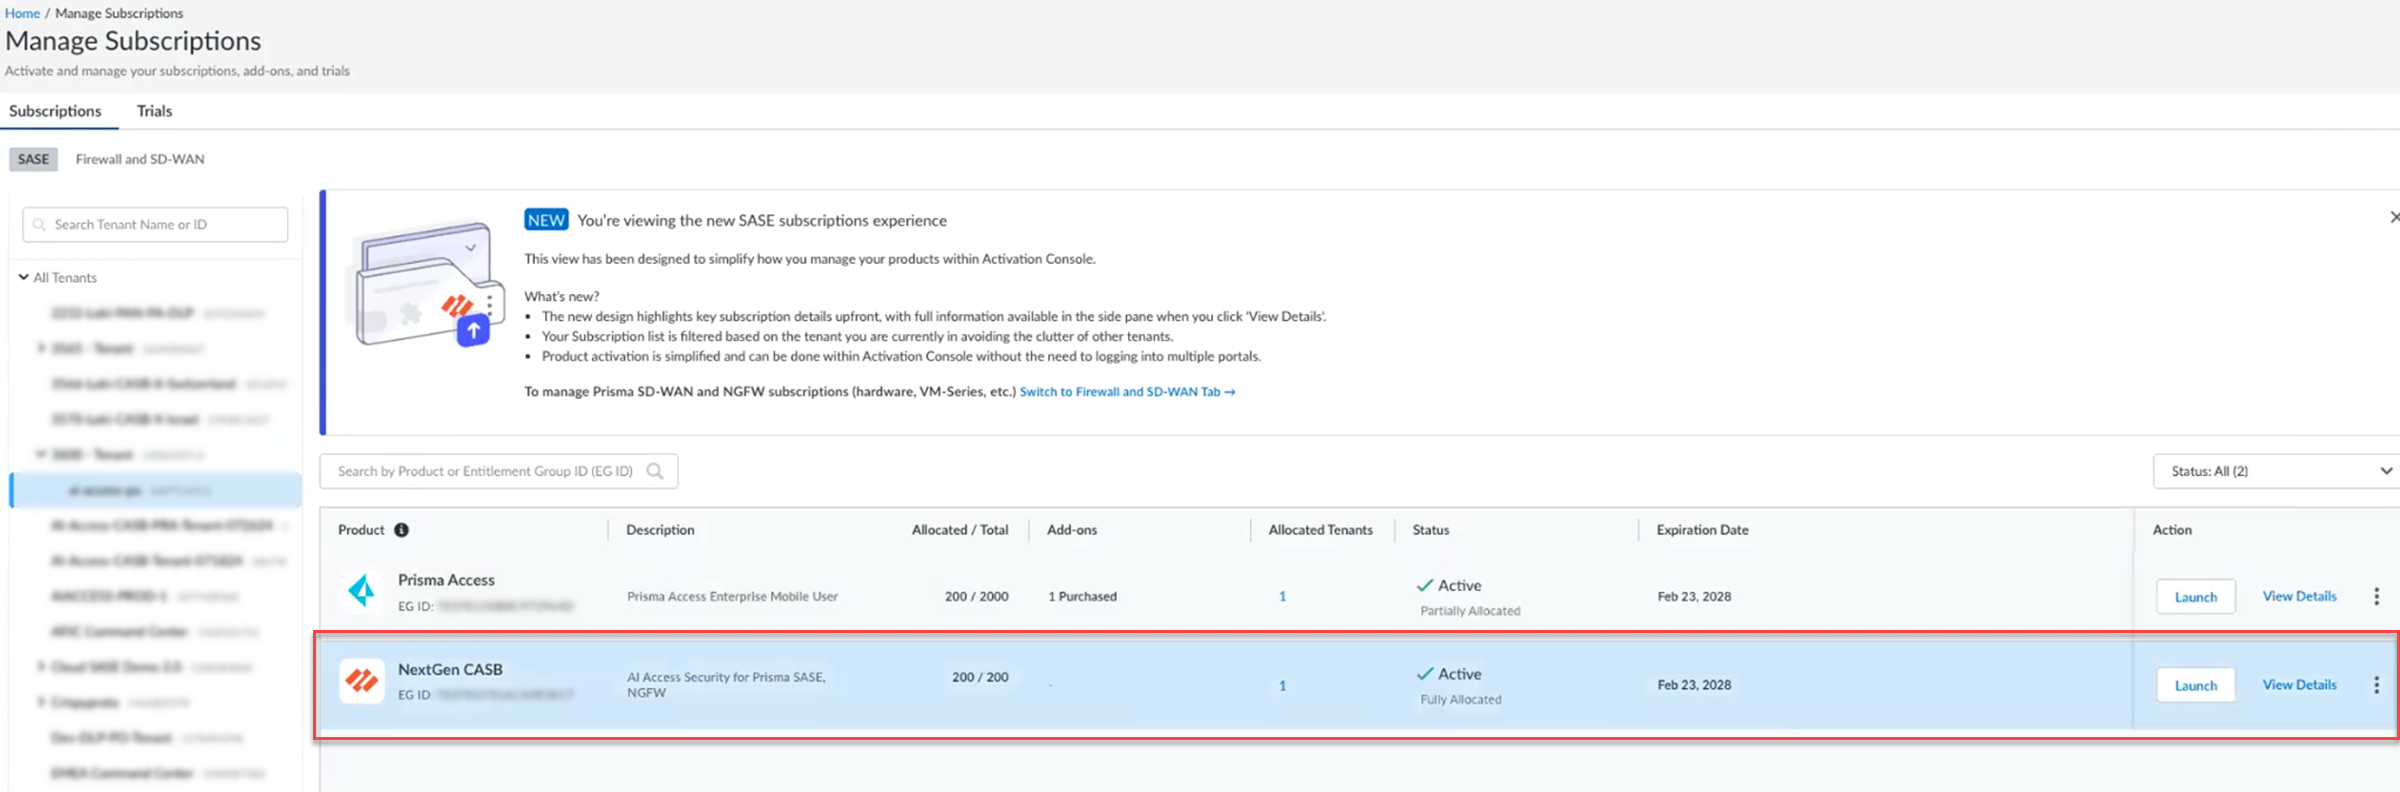The width and height of the screenshot is (2400, 792).
Task: Collapse the All Tenants tree
Action: coord(23,277)
